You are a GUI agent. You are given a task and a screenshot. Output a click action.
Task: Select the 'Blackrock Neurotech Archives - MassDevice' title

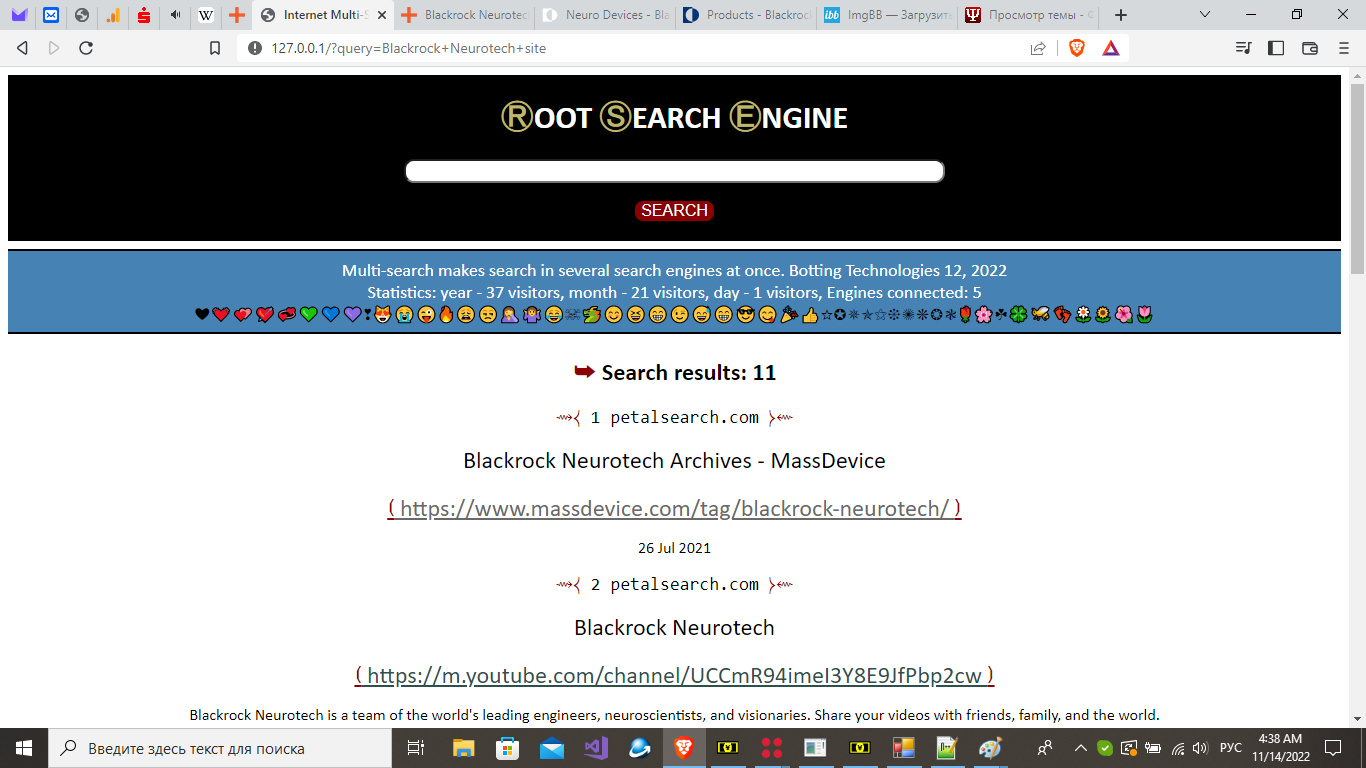(x=674, y=461)
